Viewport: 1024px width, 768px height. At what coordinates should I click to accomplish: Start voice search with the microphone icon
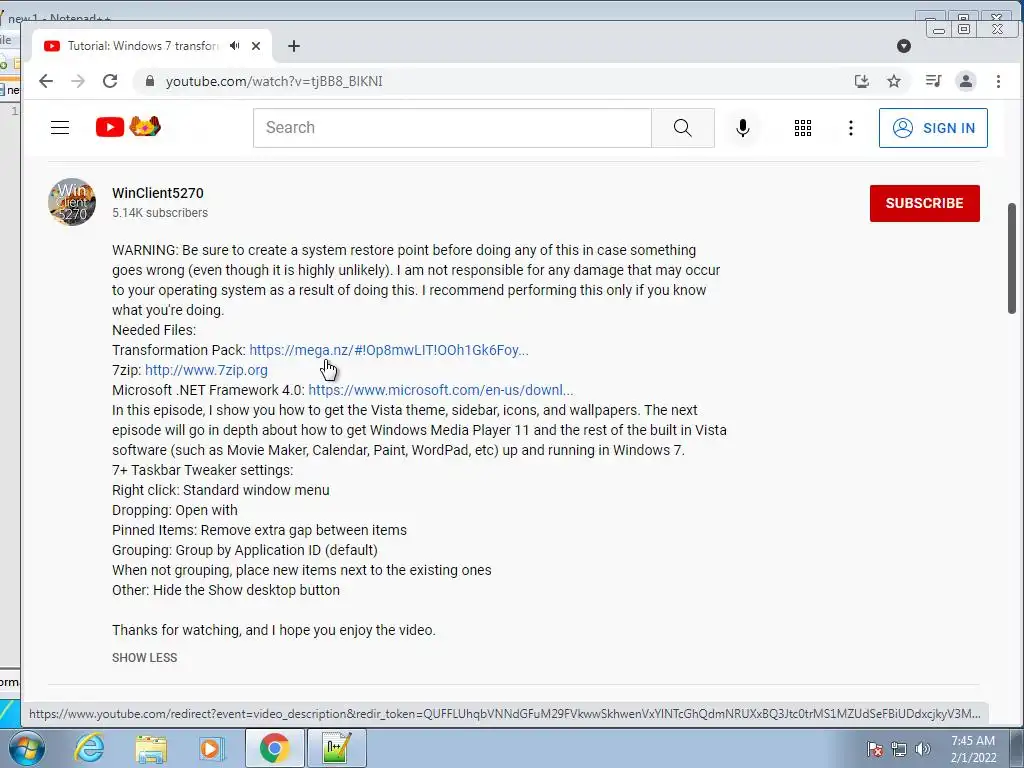click(x=743, y=127)
